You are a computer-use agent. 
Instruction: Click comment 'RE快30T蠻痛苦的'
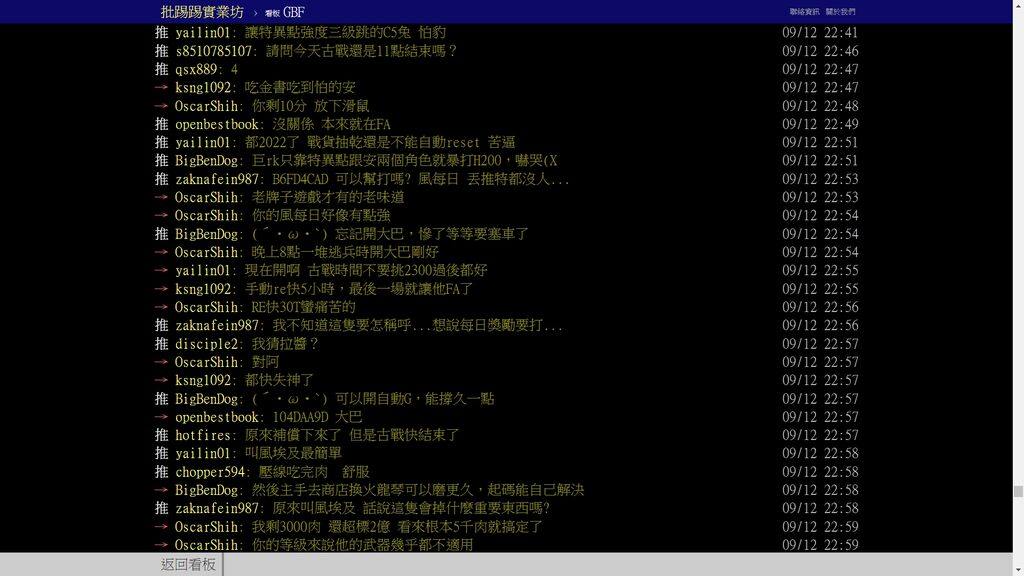[x=304, y=307]
